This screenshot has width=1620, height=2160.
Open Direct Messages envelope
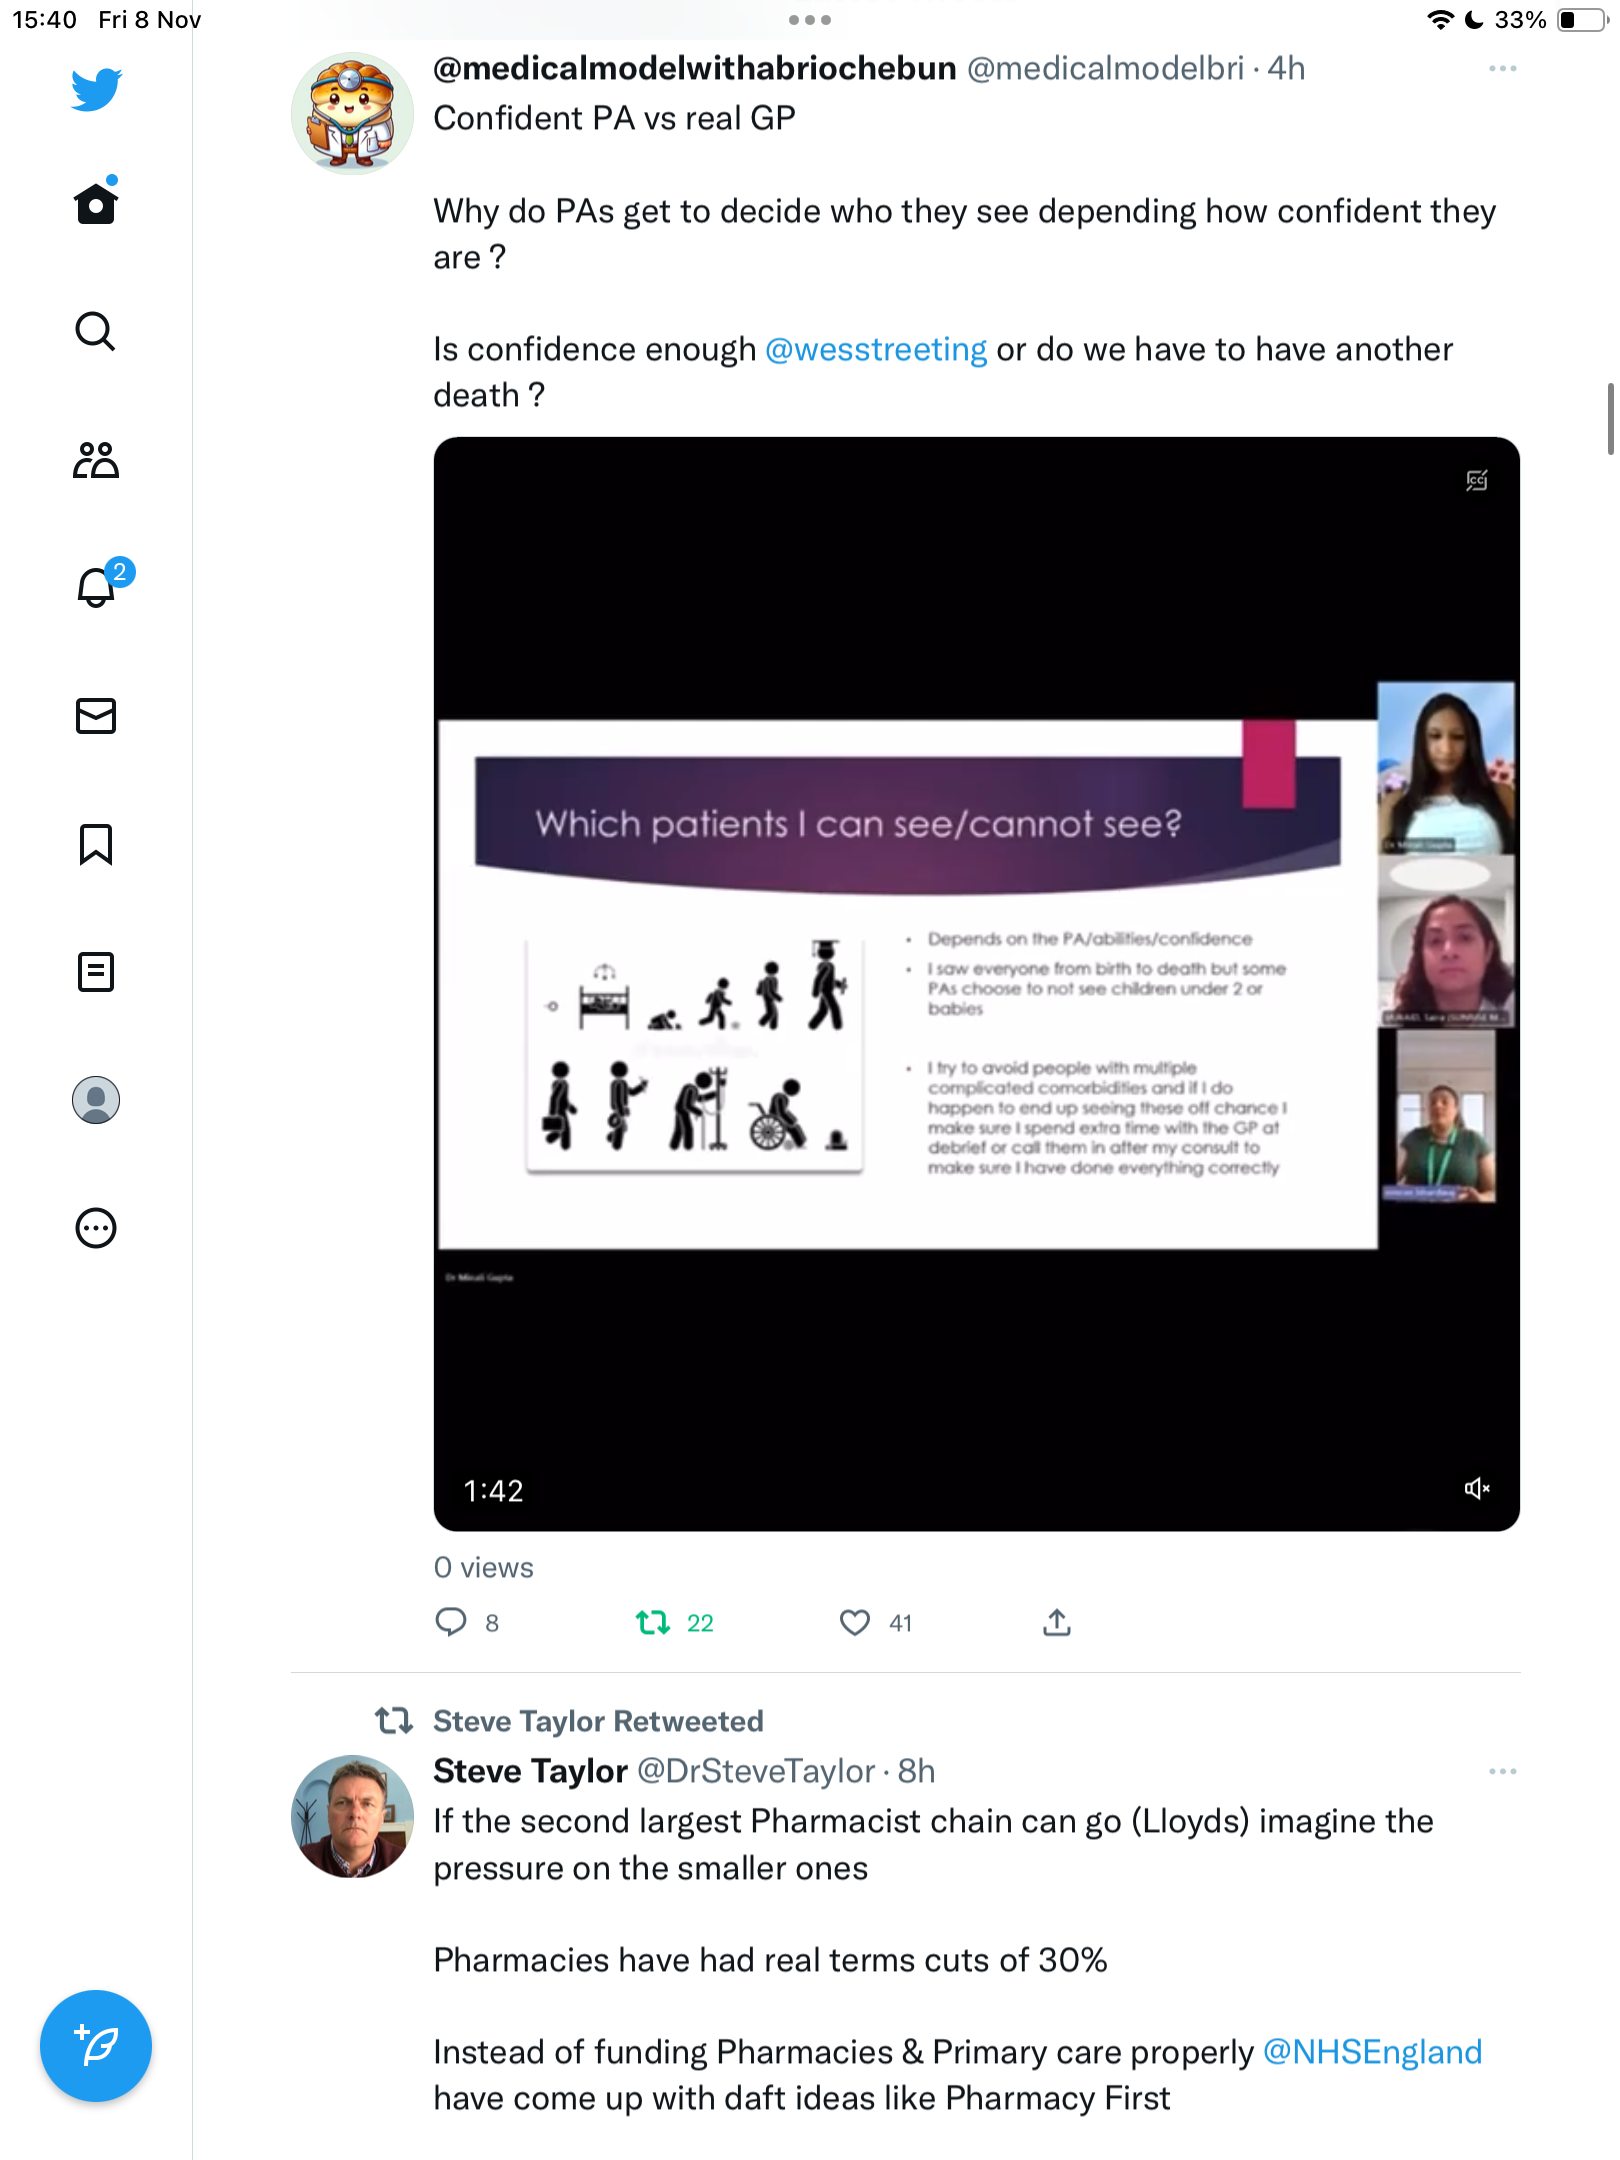click(x=96, y=716)
